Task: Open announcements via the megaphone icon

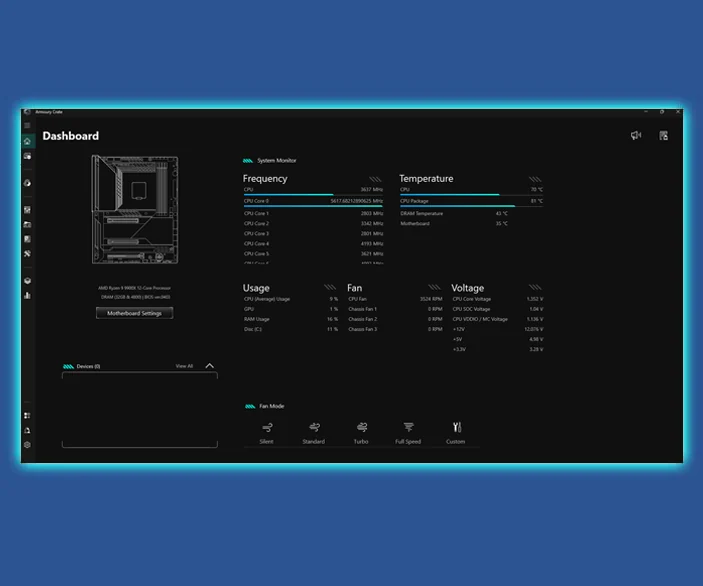Action: tap(636, 135)
